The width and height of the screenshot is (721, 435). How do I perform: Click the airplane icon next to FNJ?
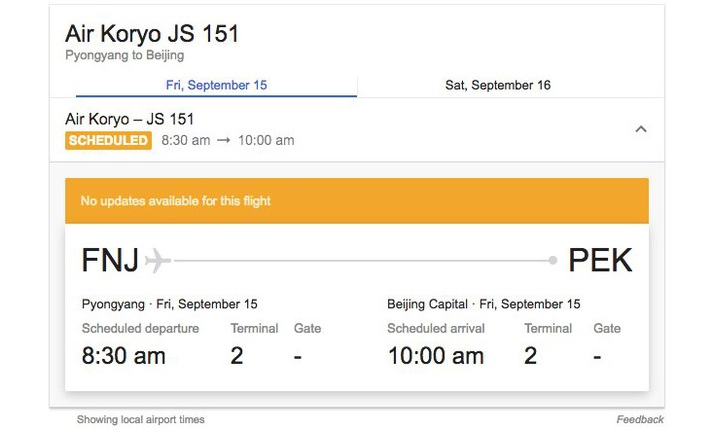click(158, 261)
